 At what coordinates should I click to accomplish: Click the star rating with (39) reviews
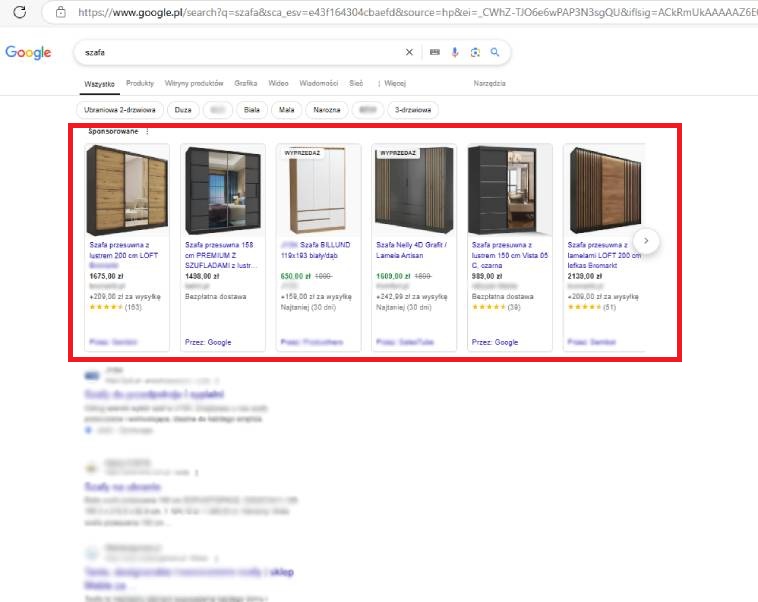(x=496, y=307)
